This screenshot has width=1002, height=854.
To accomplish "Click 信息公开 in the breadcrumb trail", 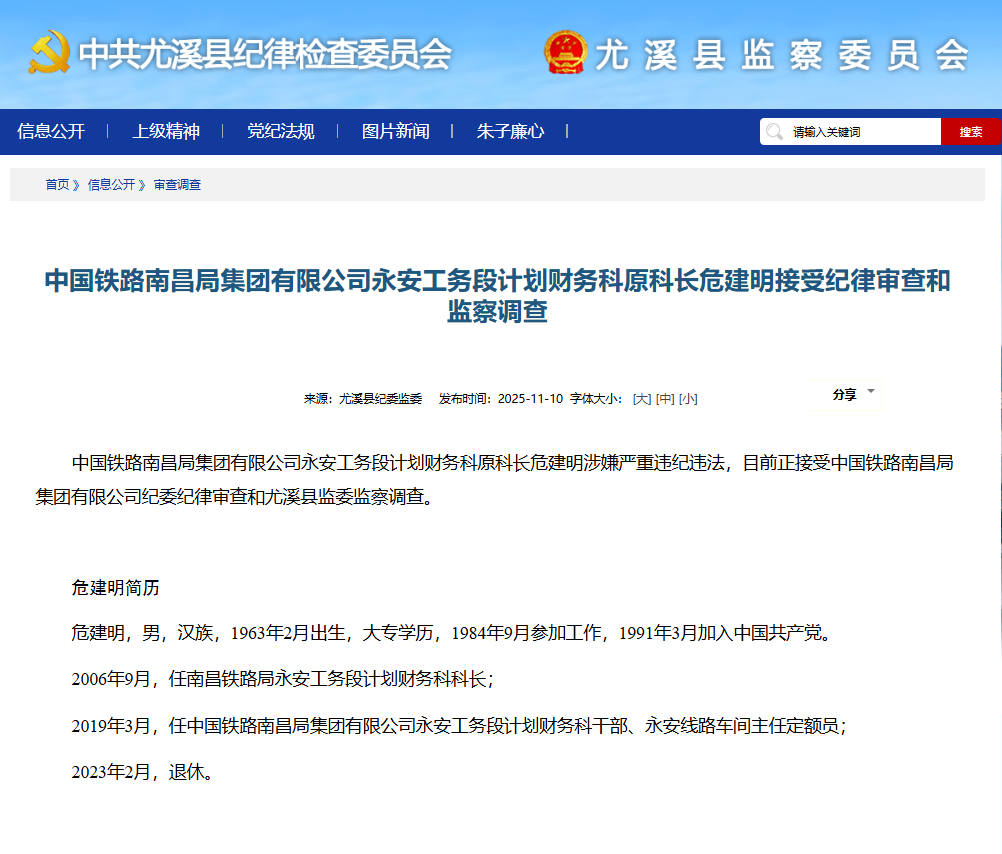I will 111,185.
